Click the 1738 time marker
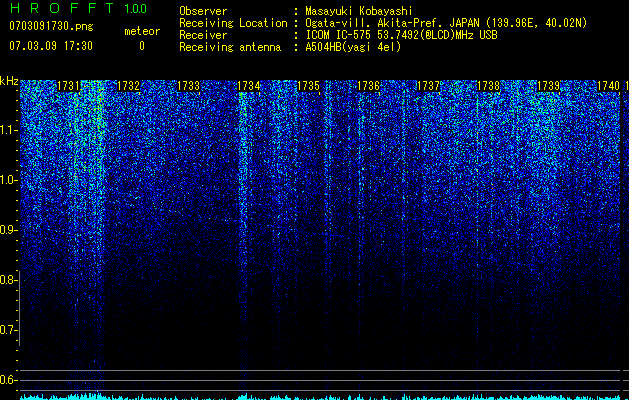Viewport: 629px width, 400px height. (489, 86)
